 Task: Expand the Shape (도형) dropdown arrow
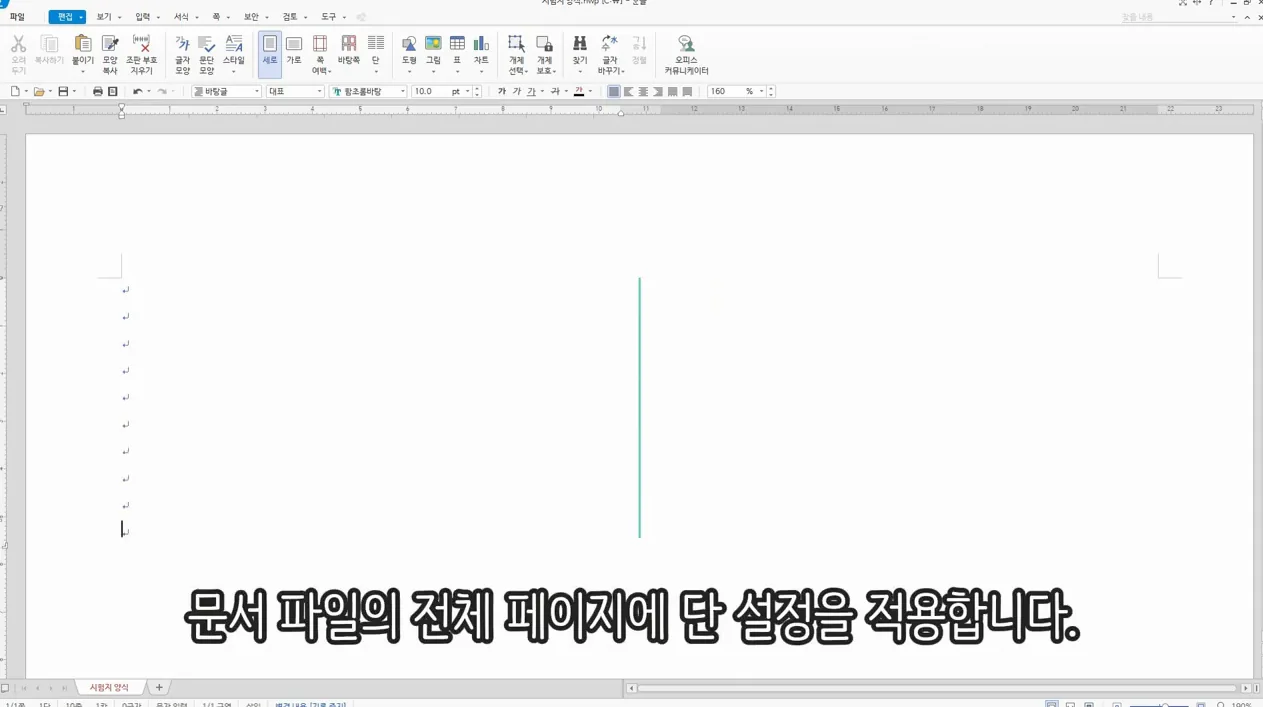[409, 72]
